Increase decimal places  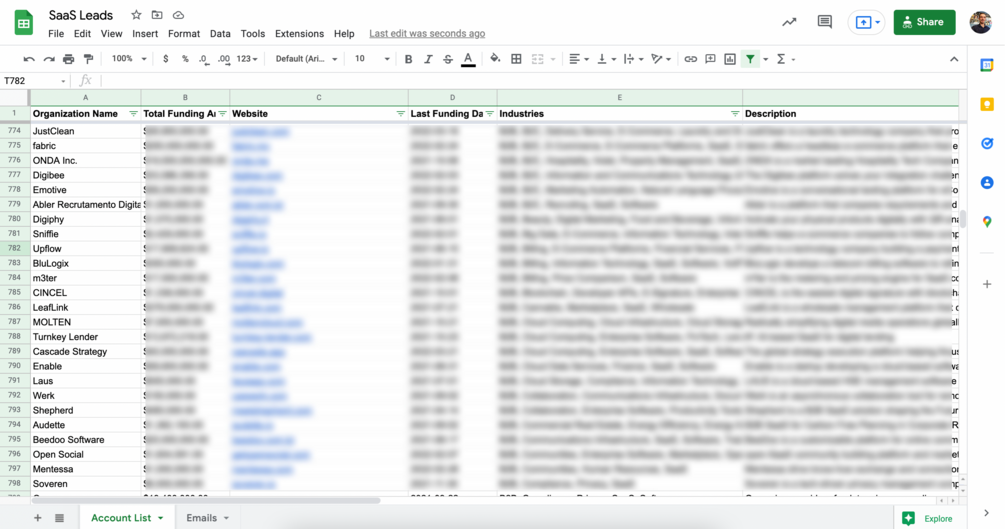pyautogui.click(x=224, y=59)
